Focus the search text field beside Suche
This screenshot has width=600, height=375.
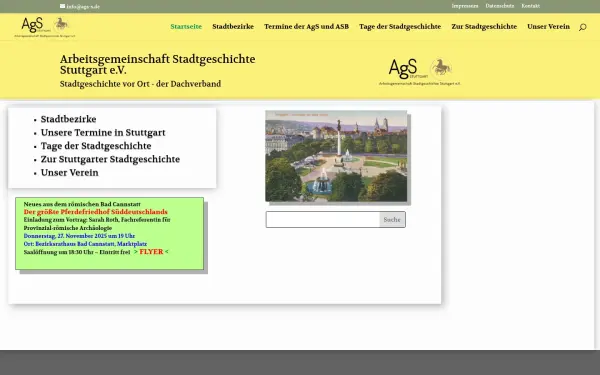[x=323, y=220]
